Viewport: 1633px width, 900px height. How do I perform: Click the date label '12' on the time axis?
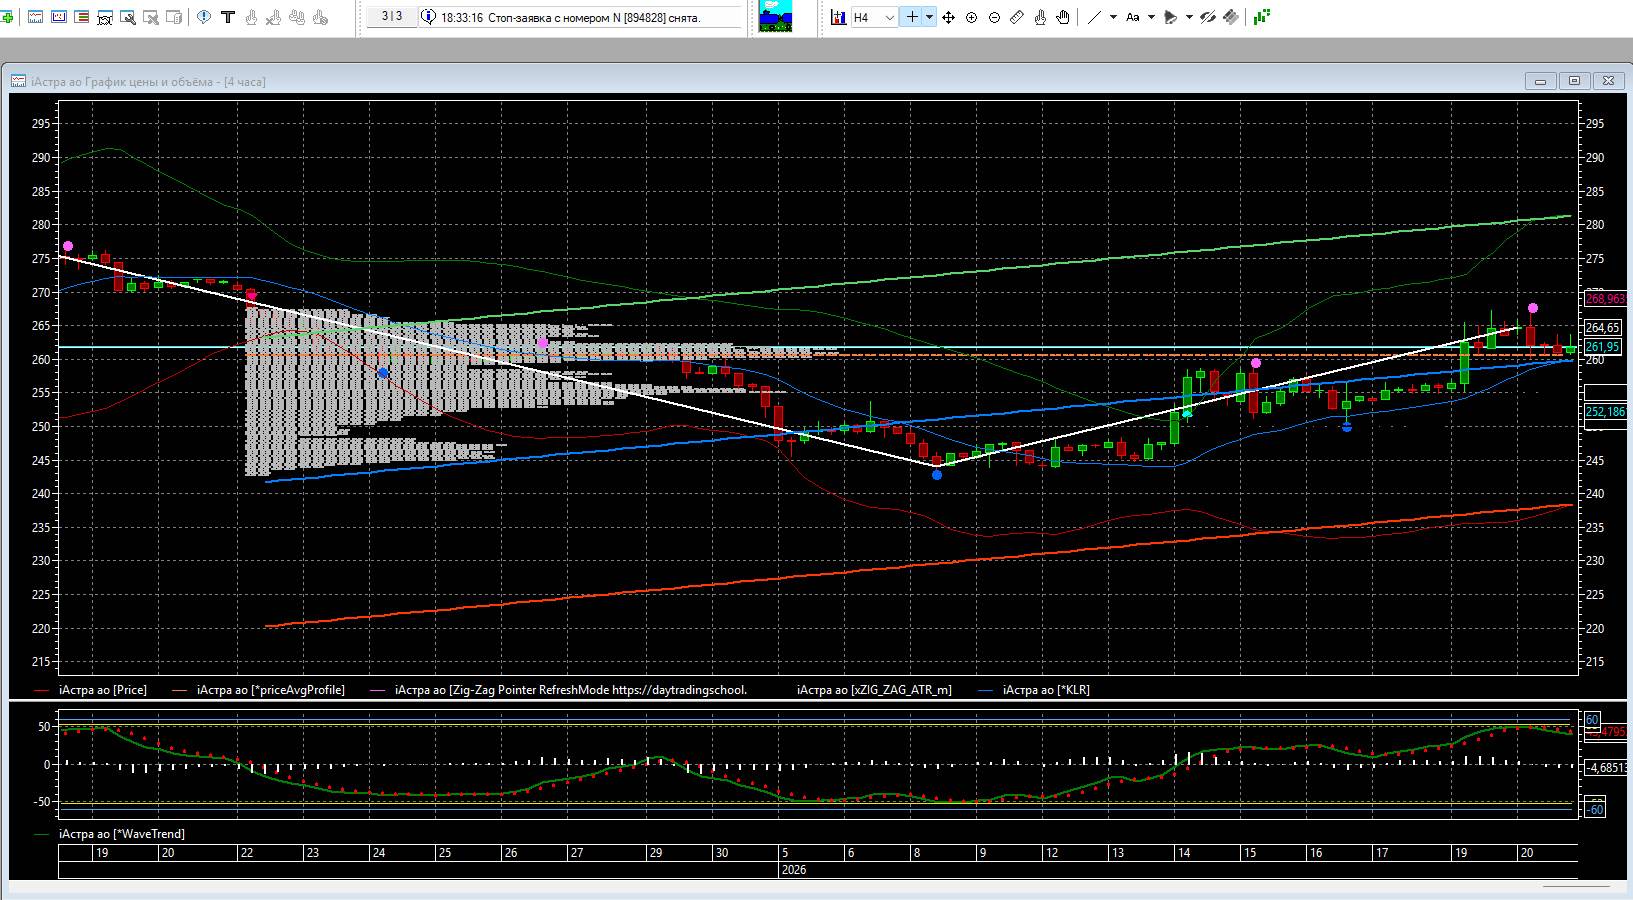(1052, 853)
